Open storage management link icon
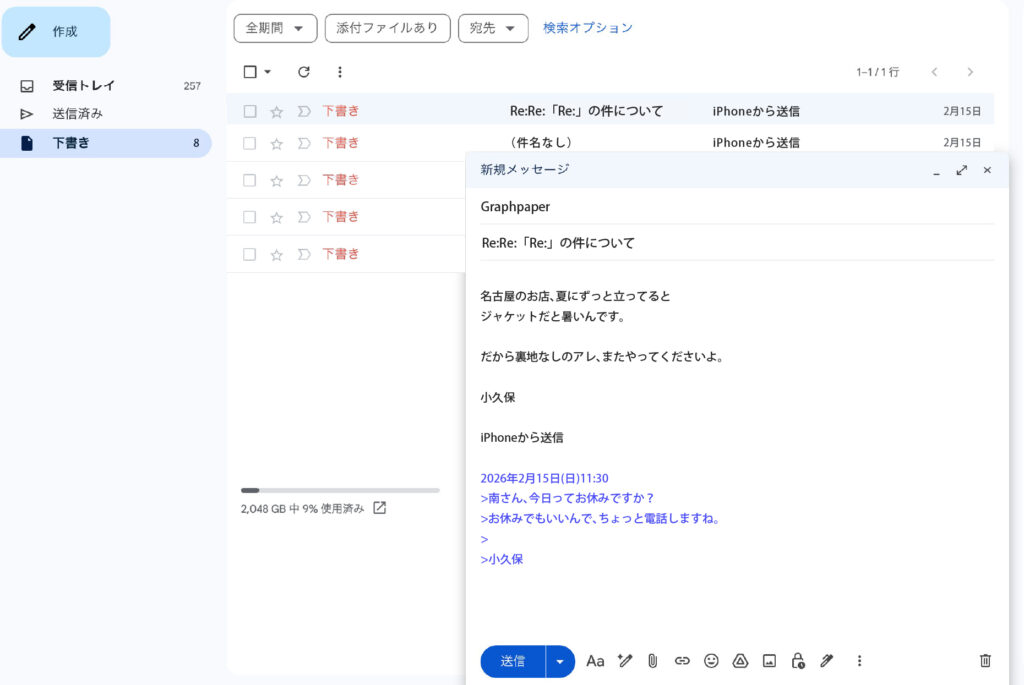Viewport: 1024px width, 685px height. click(x=379, y=508)
